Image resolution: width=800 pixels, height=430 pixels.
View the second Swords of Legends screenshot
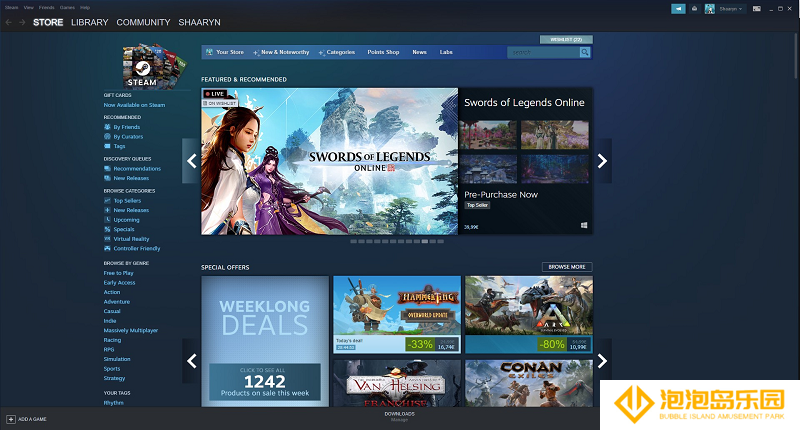click(x=555, y=135)
